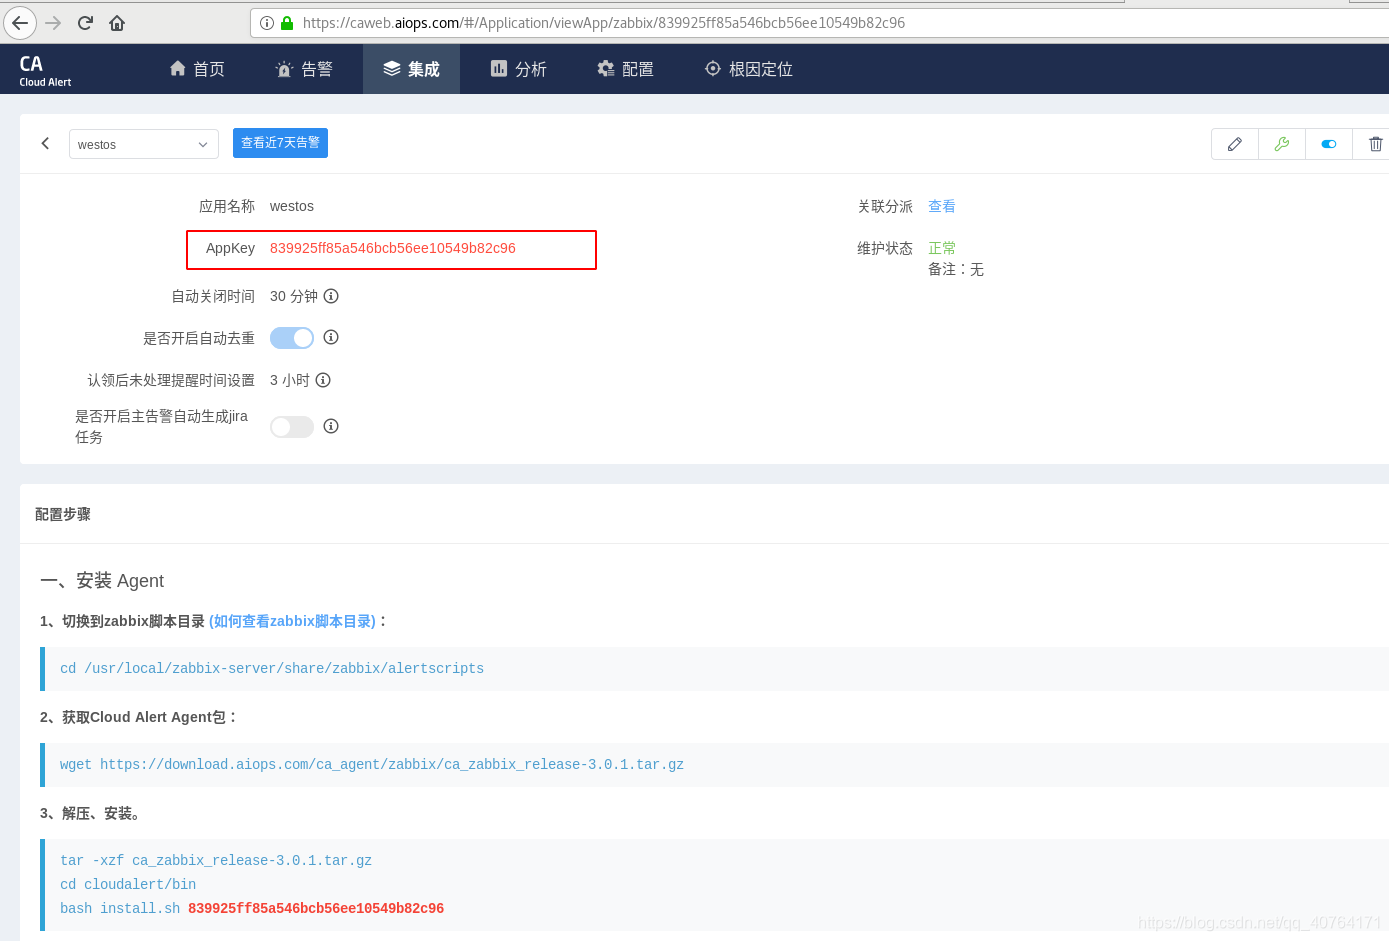Click the green wrench maintenance icon
Screen dimensions: 1389x941
[x=1282, y=144]
